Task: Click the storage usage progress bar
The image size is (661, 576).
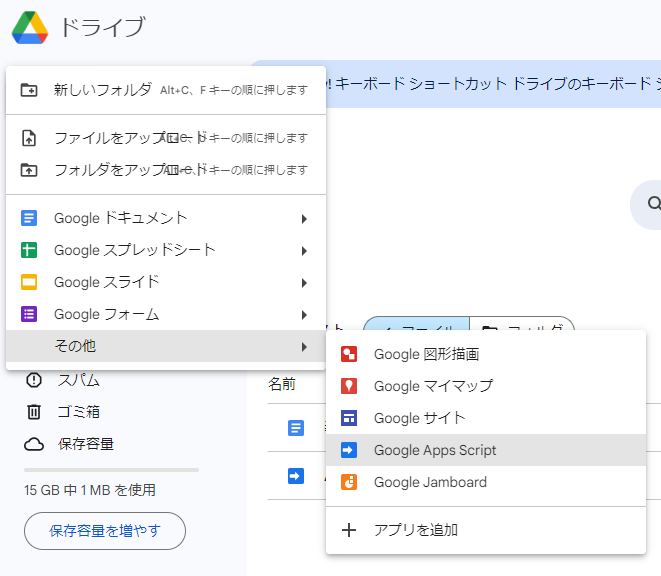Action: click(x=111, y=469)
